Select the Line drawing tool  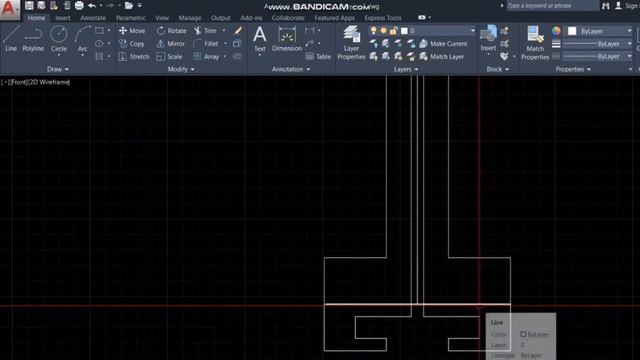pos(11,39)
